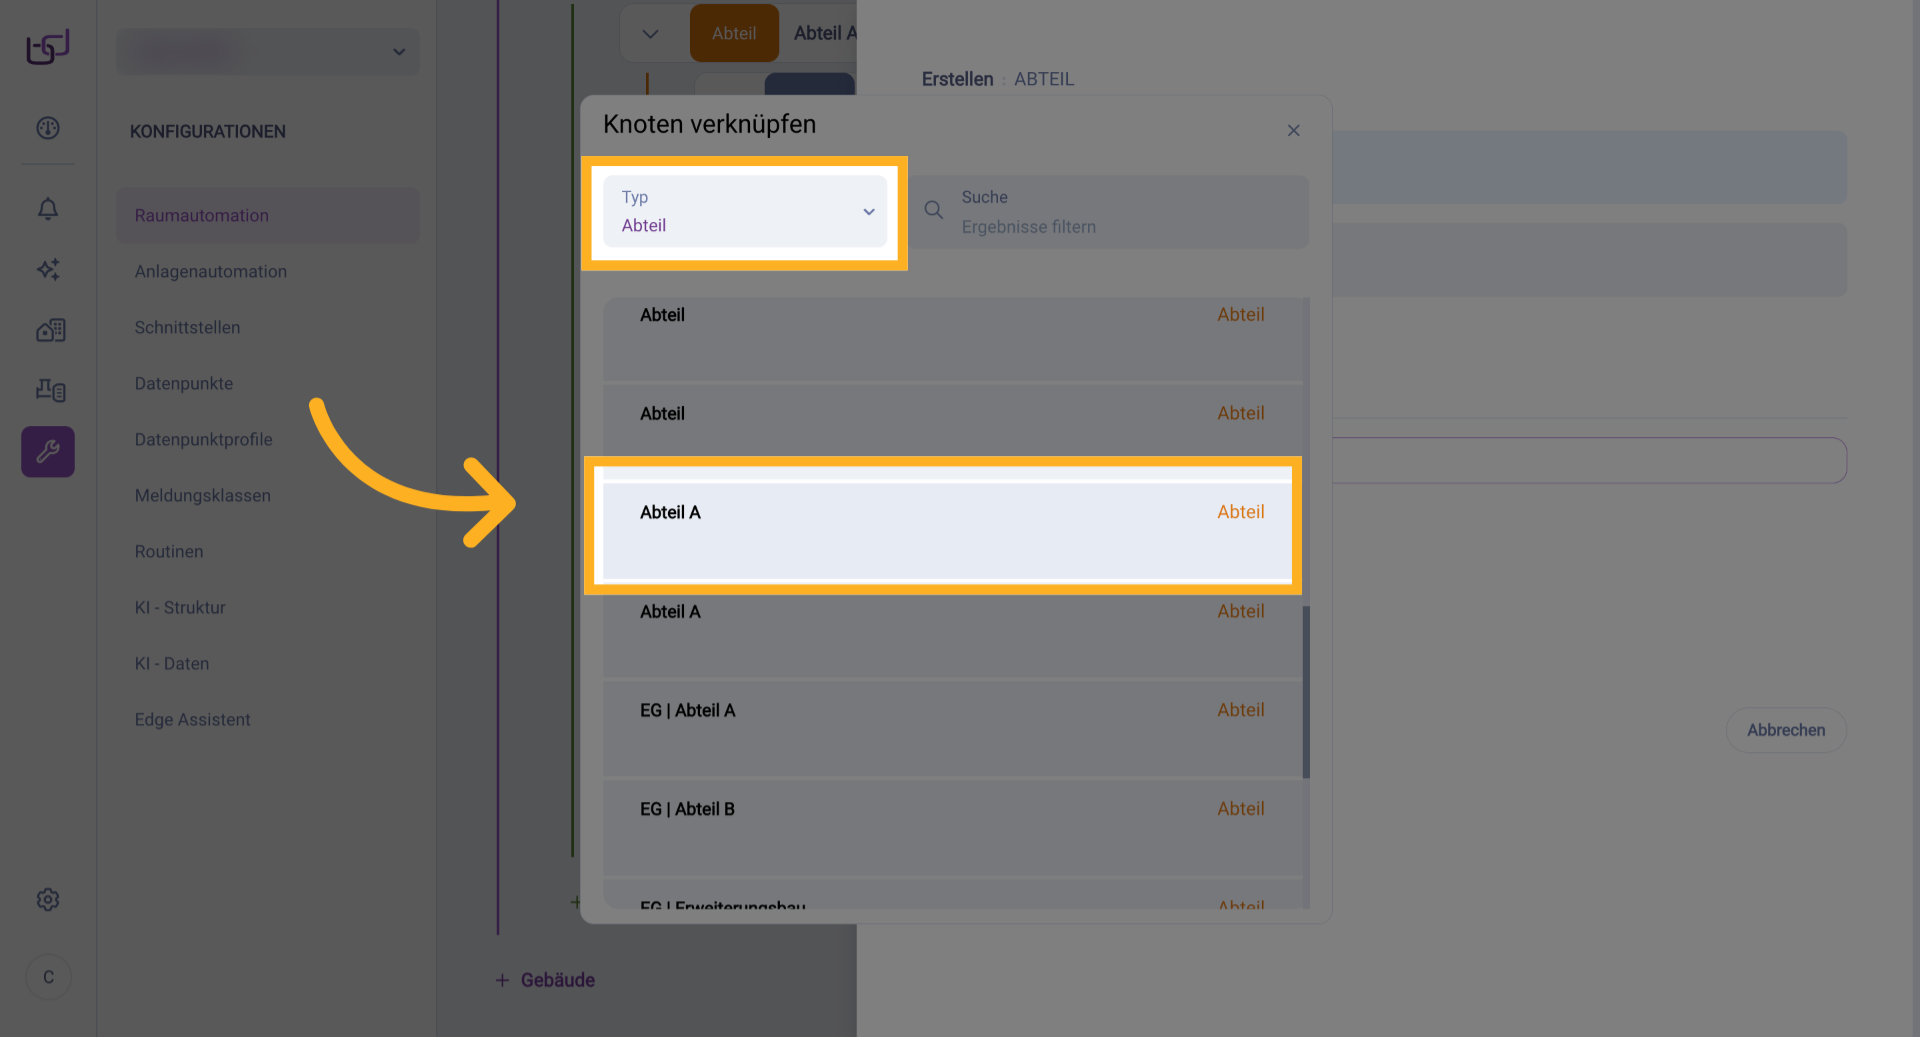Image resolution: width=1920 pixels, height=1037 pixels.
Task: Open Datenpunktprofile menu entry
Action: pyautogui.click(x=203, y=440)
